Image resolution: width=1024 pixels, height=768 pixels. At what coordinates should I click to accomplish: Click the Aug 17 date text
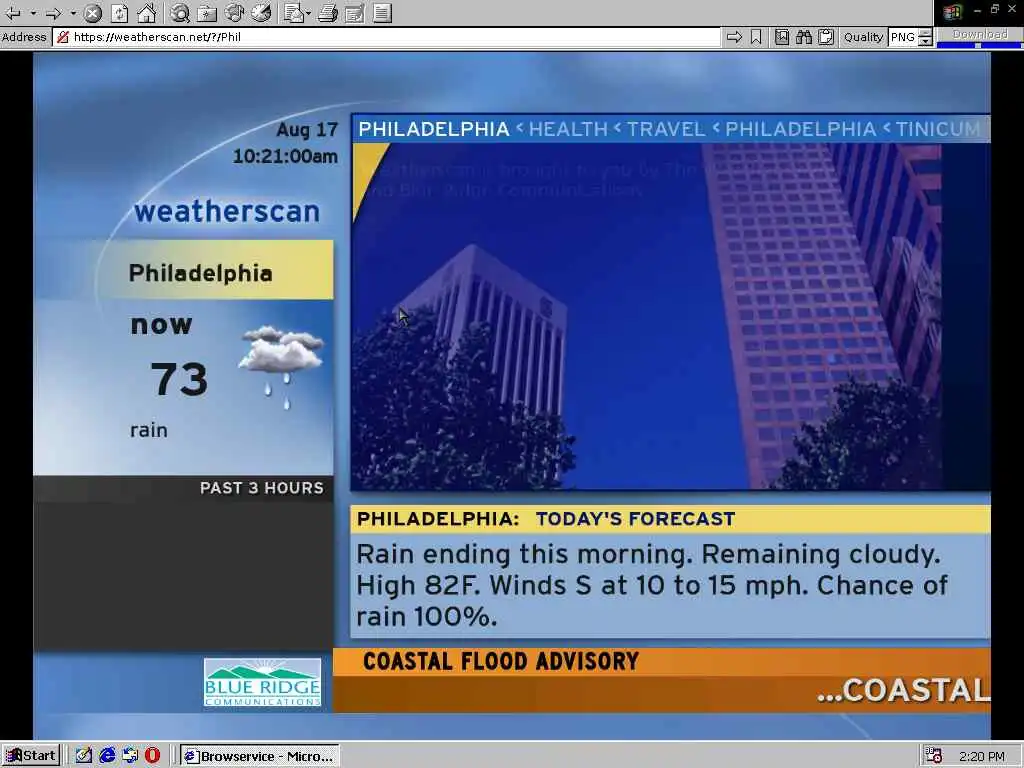pos(307,130)
